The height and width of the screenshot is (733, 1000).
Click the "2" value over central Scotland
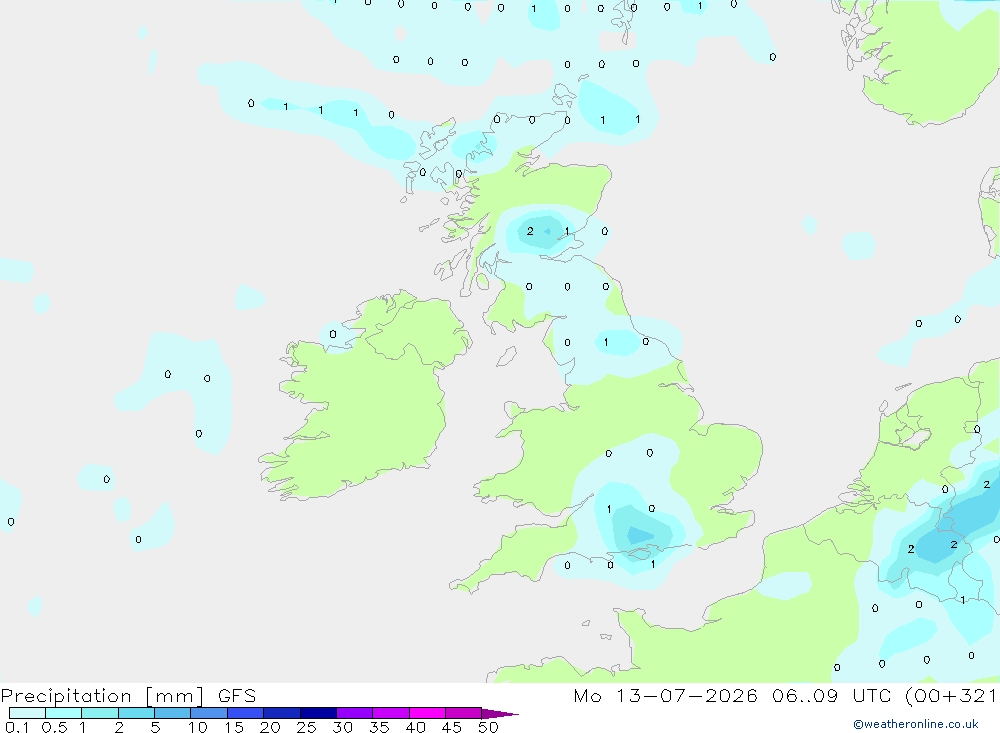click(x=530, y=231)
